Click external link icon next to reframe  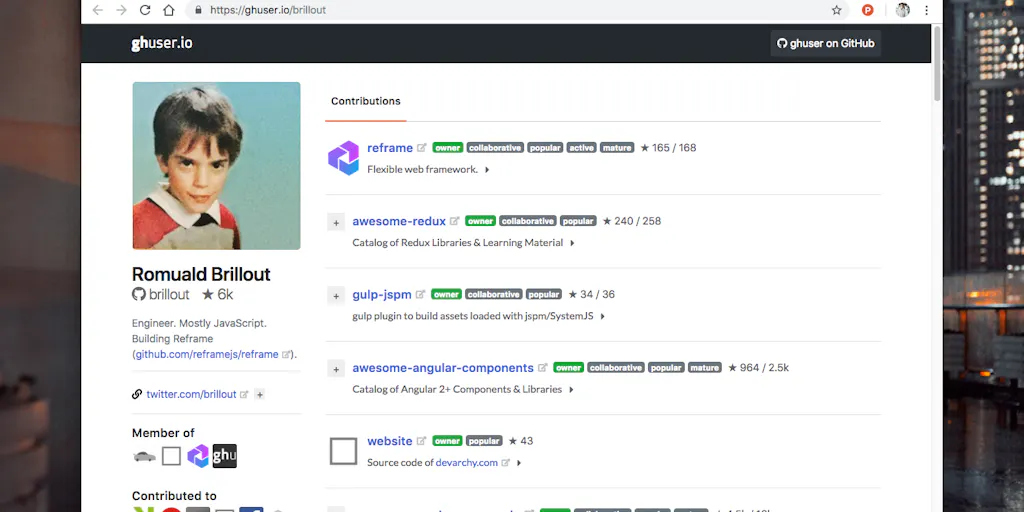(x=422, y=148)
